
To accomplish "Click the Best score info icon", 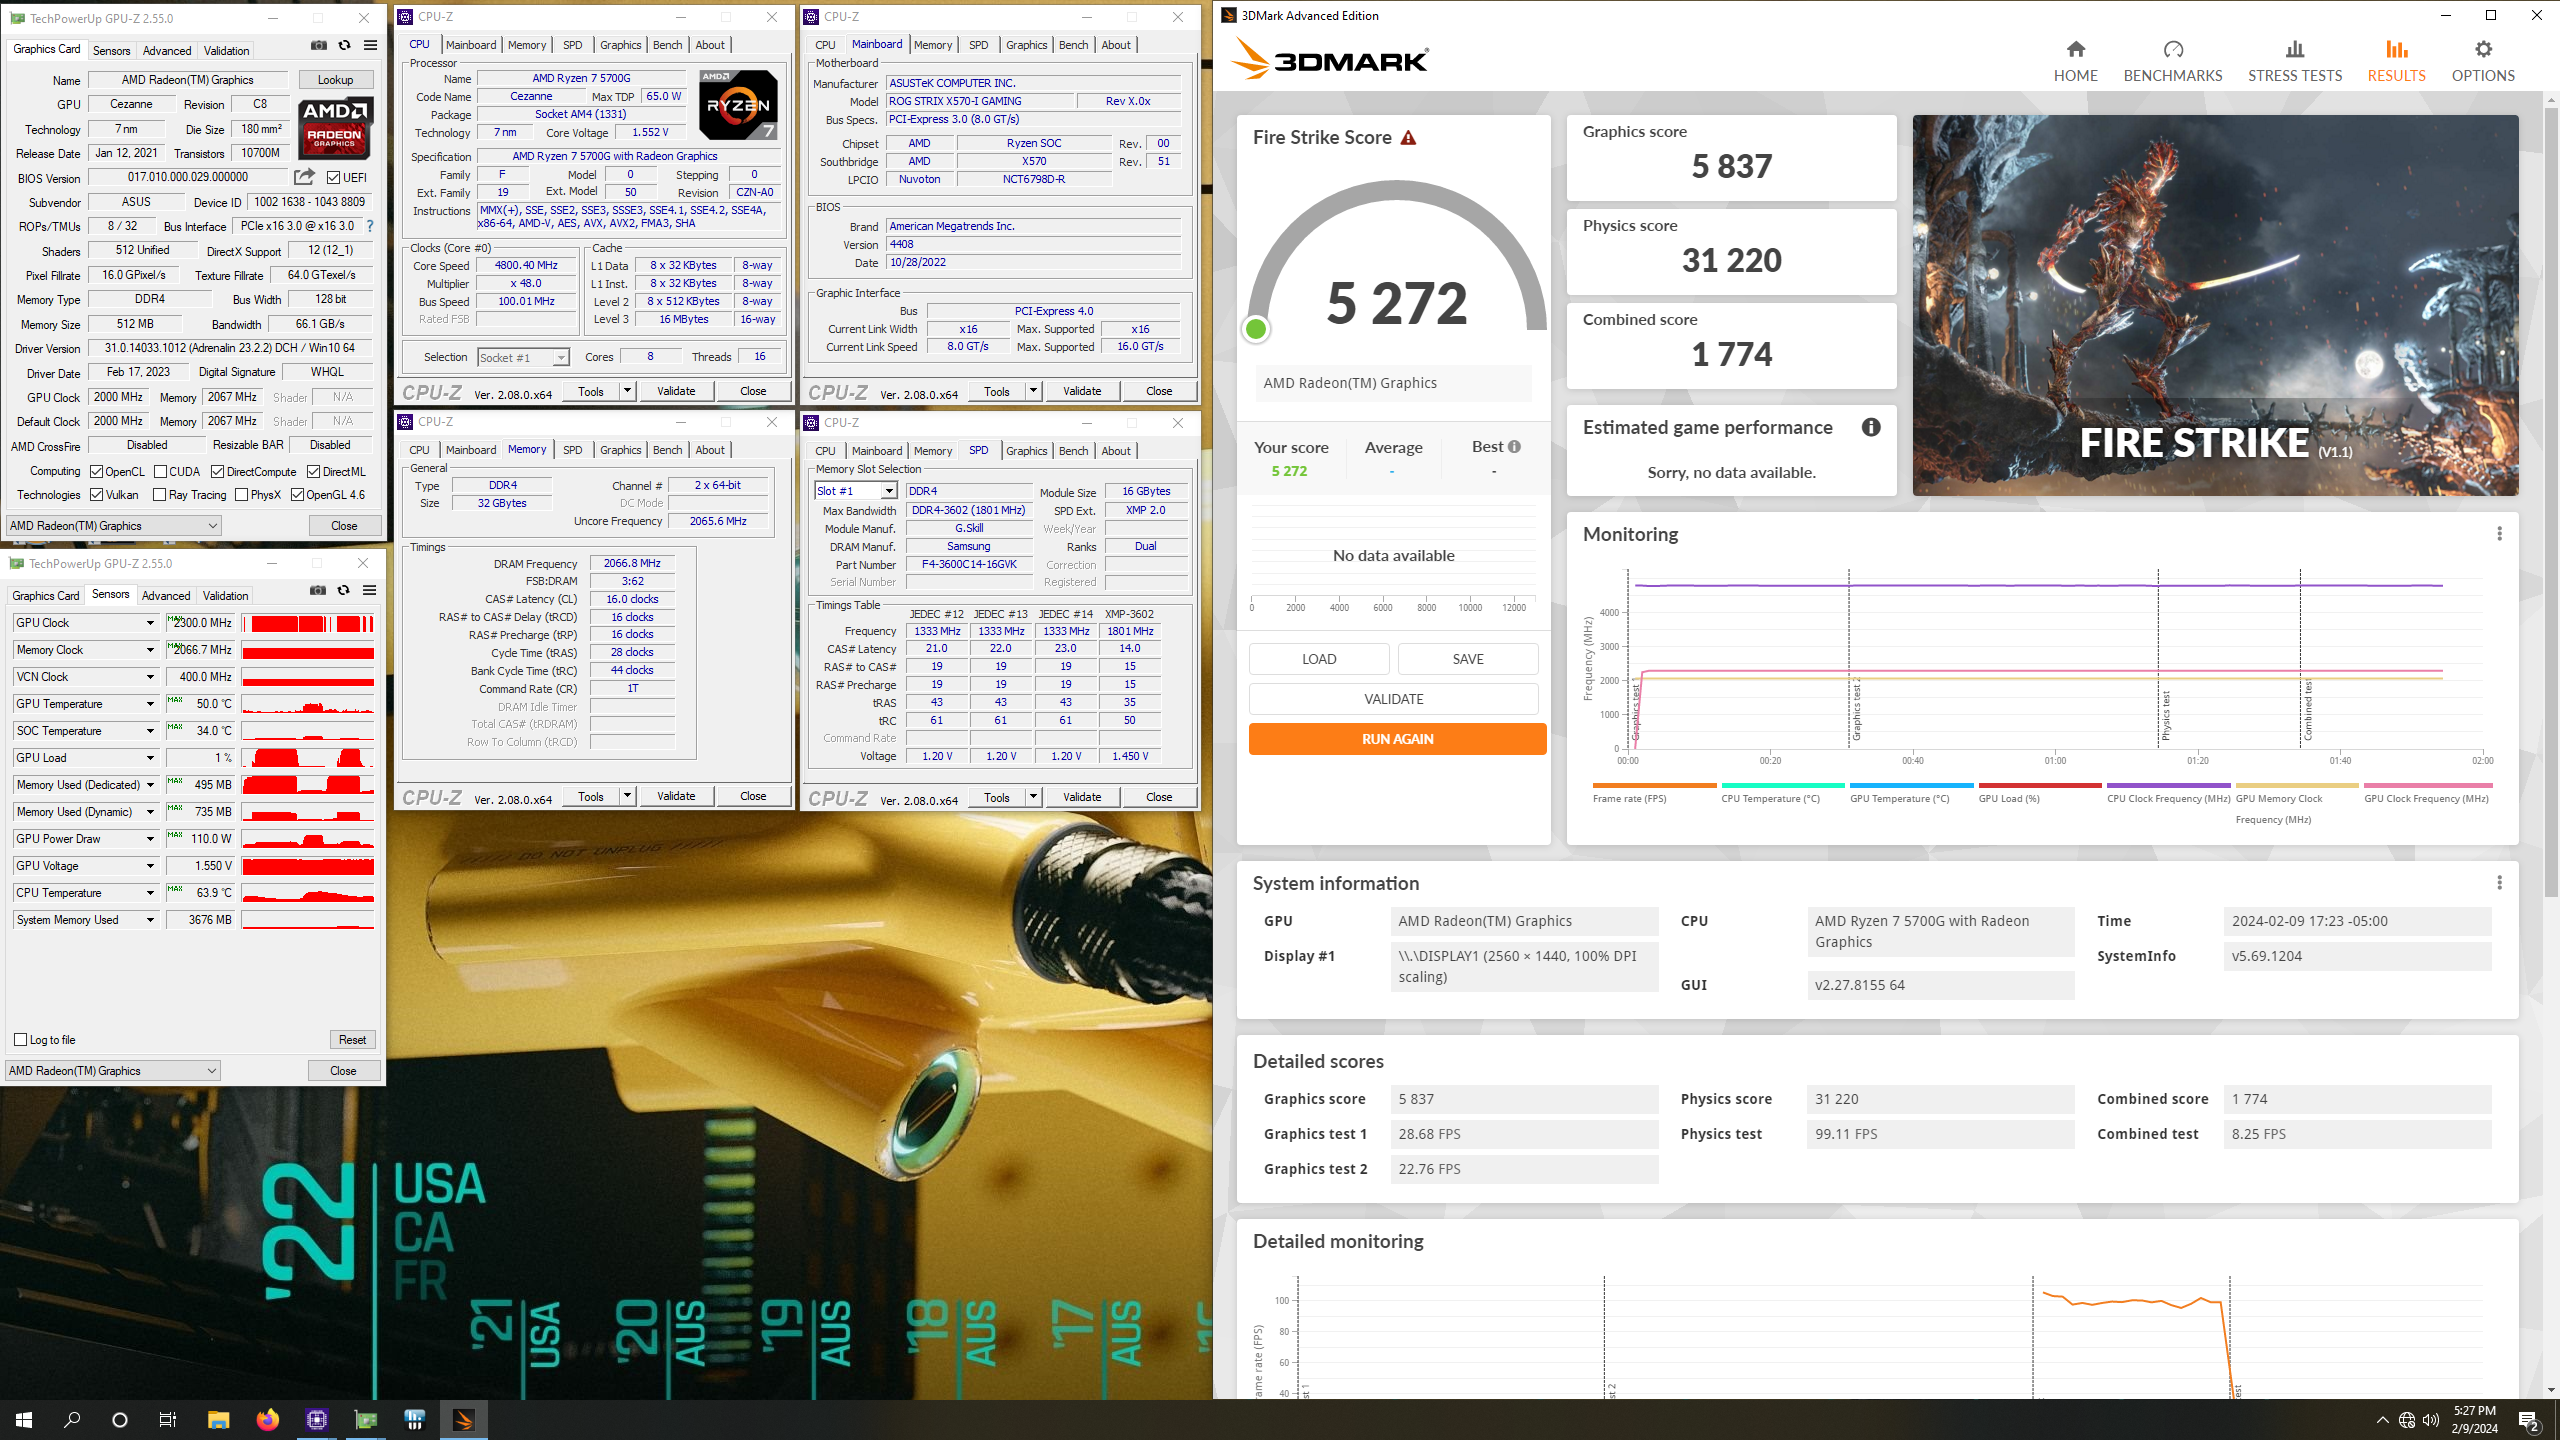I will (1514, 447).
